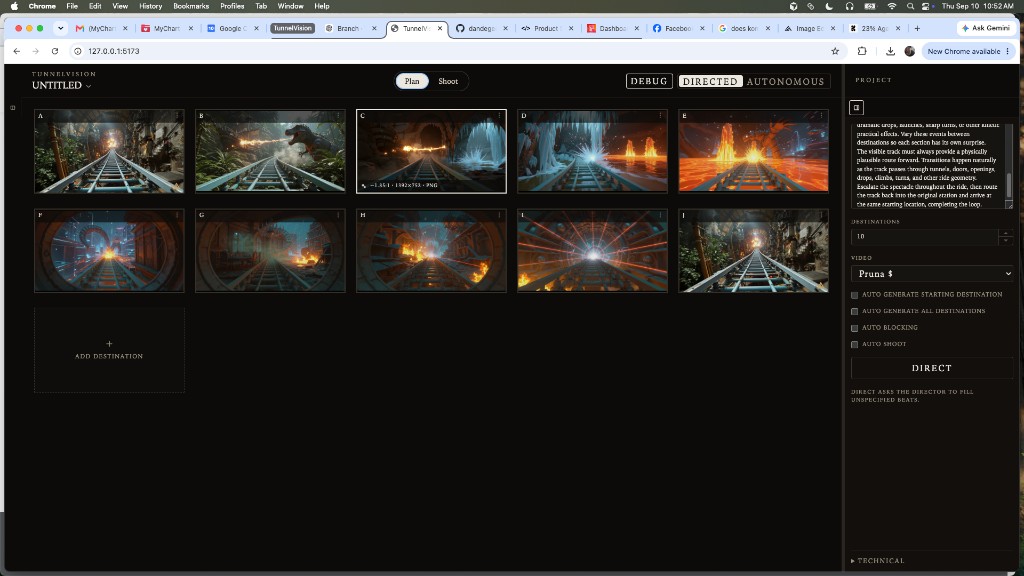Click the Ask Gemini button
This screenshot has height=576, width=1024.
click(x=985, y=28)
